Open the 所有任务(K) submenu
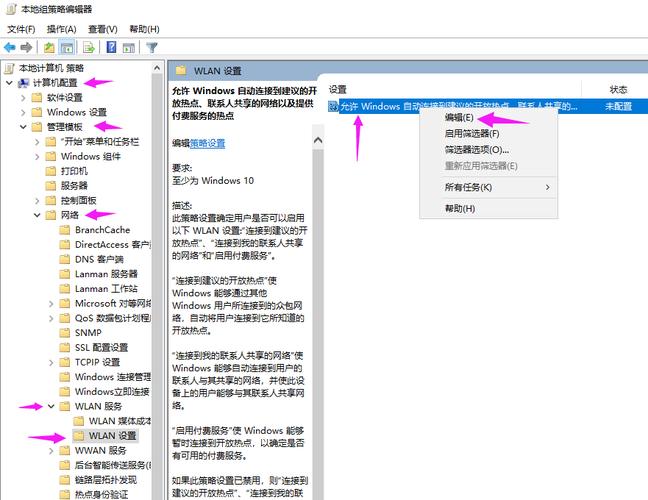 489,187
